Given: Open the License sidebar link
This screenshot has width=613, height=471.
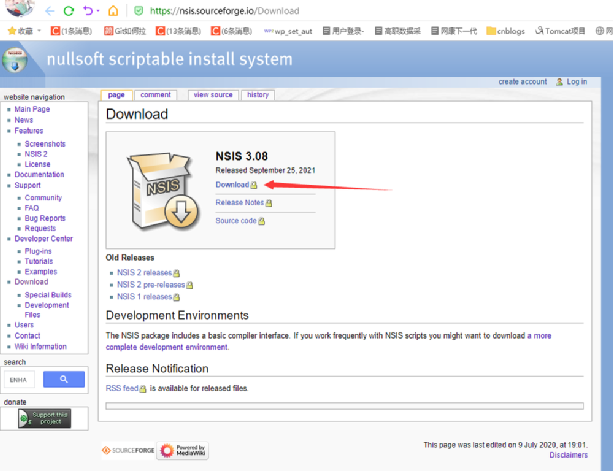Looking at the screenshot, I should [x=38, y=164].
